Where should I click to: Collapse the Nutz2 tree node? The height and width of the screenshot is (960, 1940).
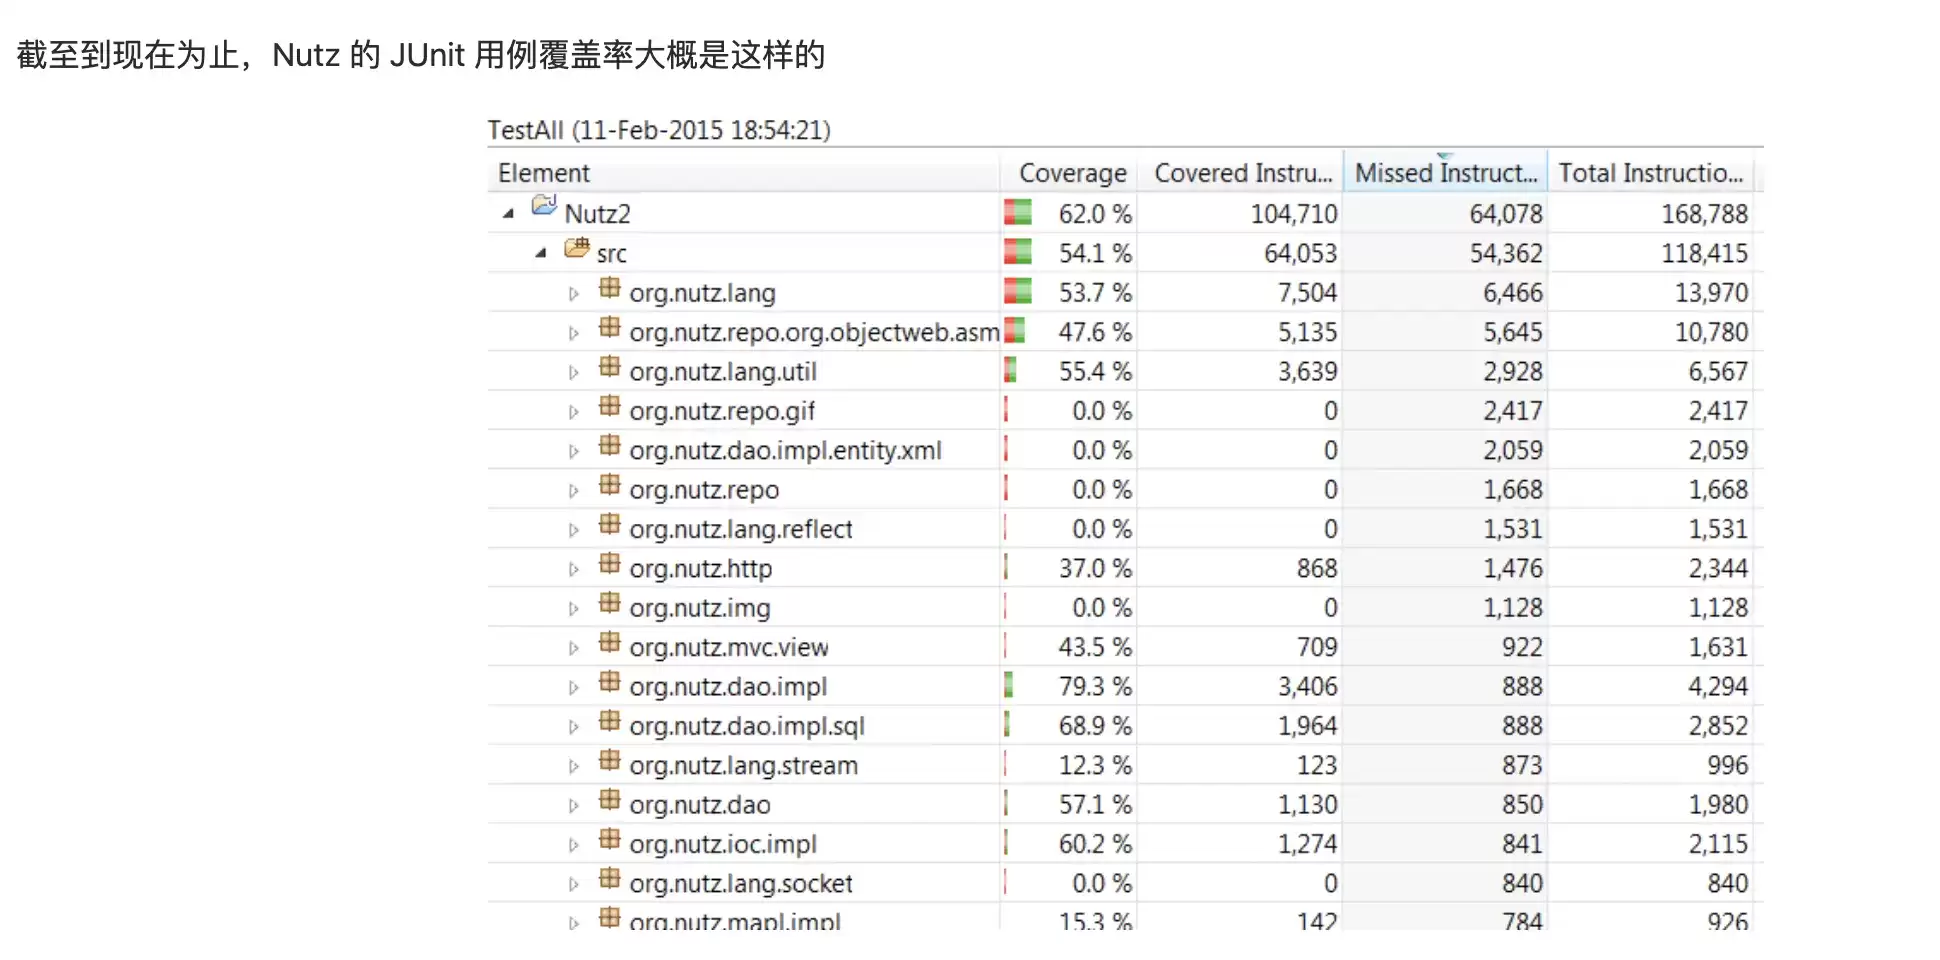[x=508, y=213]
